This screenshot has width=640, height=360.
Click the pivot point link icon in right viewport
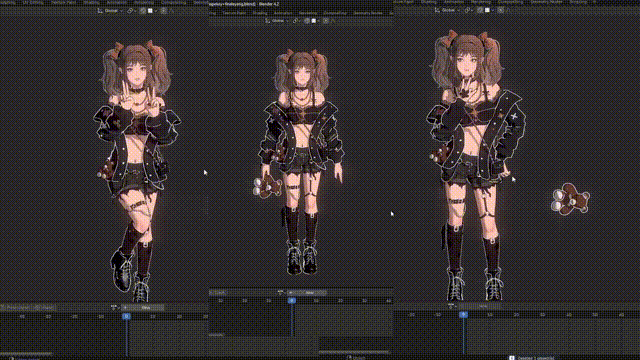[x=468, y=10]
